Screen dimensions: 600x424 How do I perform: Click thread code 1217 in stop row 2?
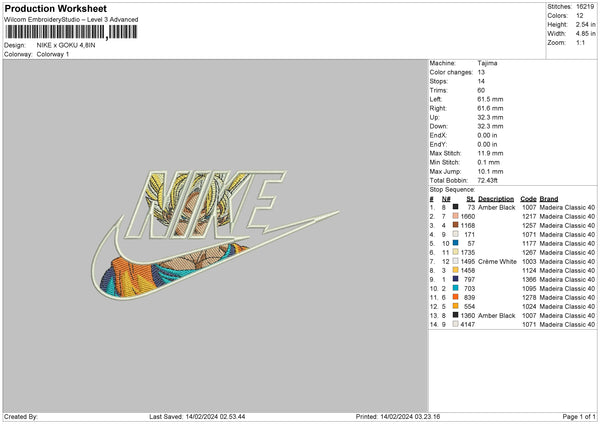click(529, 217)
